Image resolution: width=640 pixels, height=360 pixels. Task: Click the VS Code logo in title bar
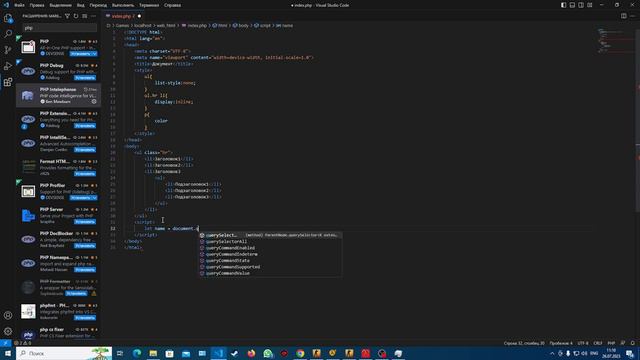click(x=6, y=5)
